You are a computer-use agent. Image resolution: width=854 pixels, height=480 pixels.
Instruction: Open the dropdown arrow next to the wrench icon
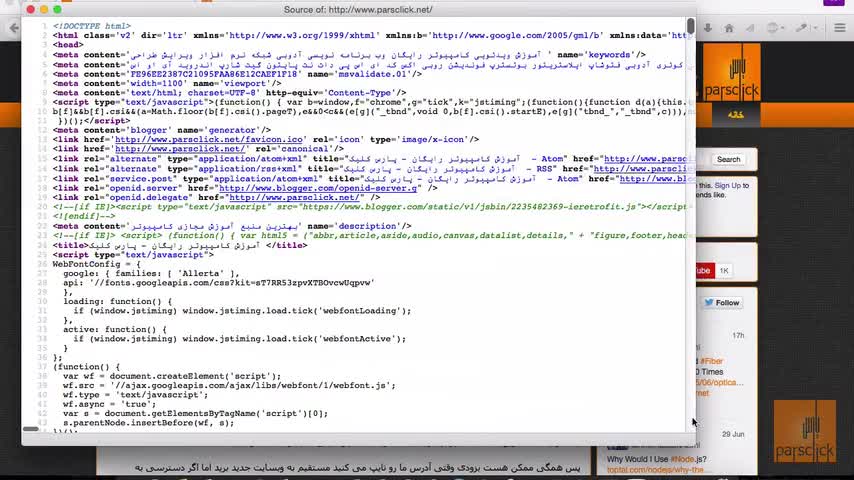(x=815, y=28)
